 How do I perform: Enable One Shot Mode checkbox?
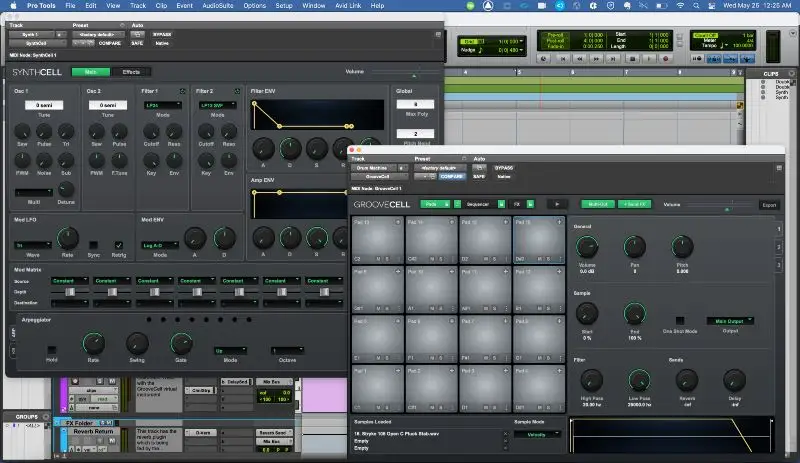coord(679,320)
